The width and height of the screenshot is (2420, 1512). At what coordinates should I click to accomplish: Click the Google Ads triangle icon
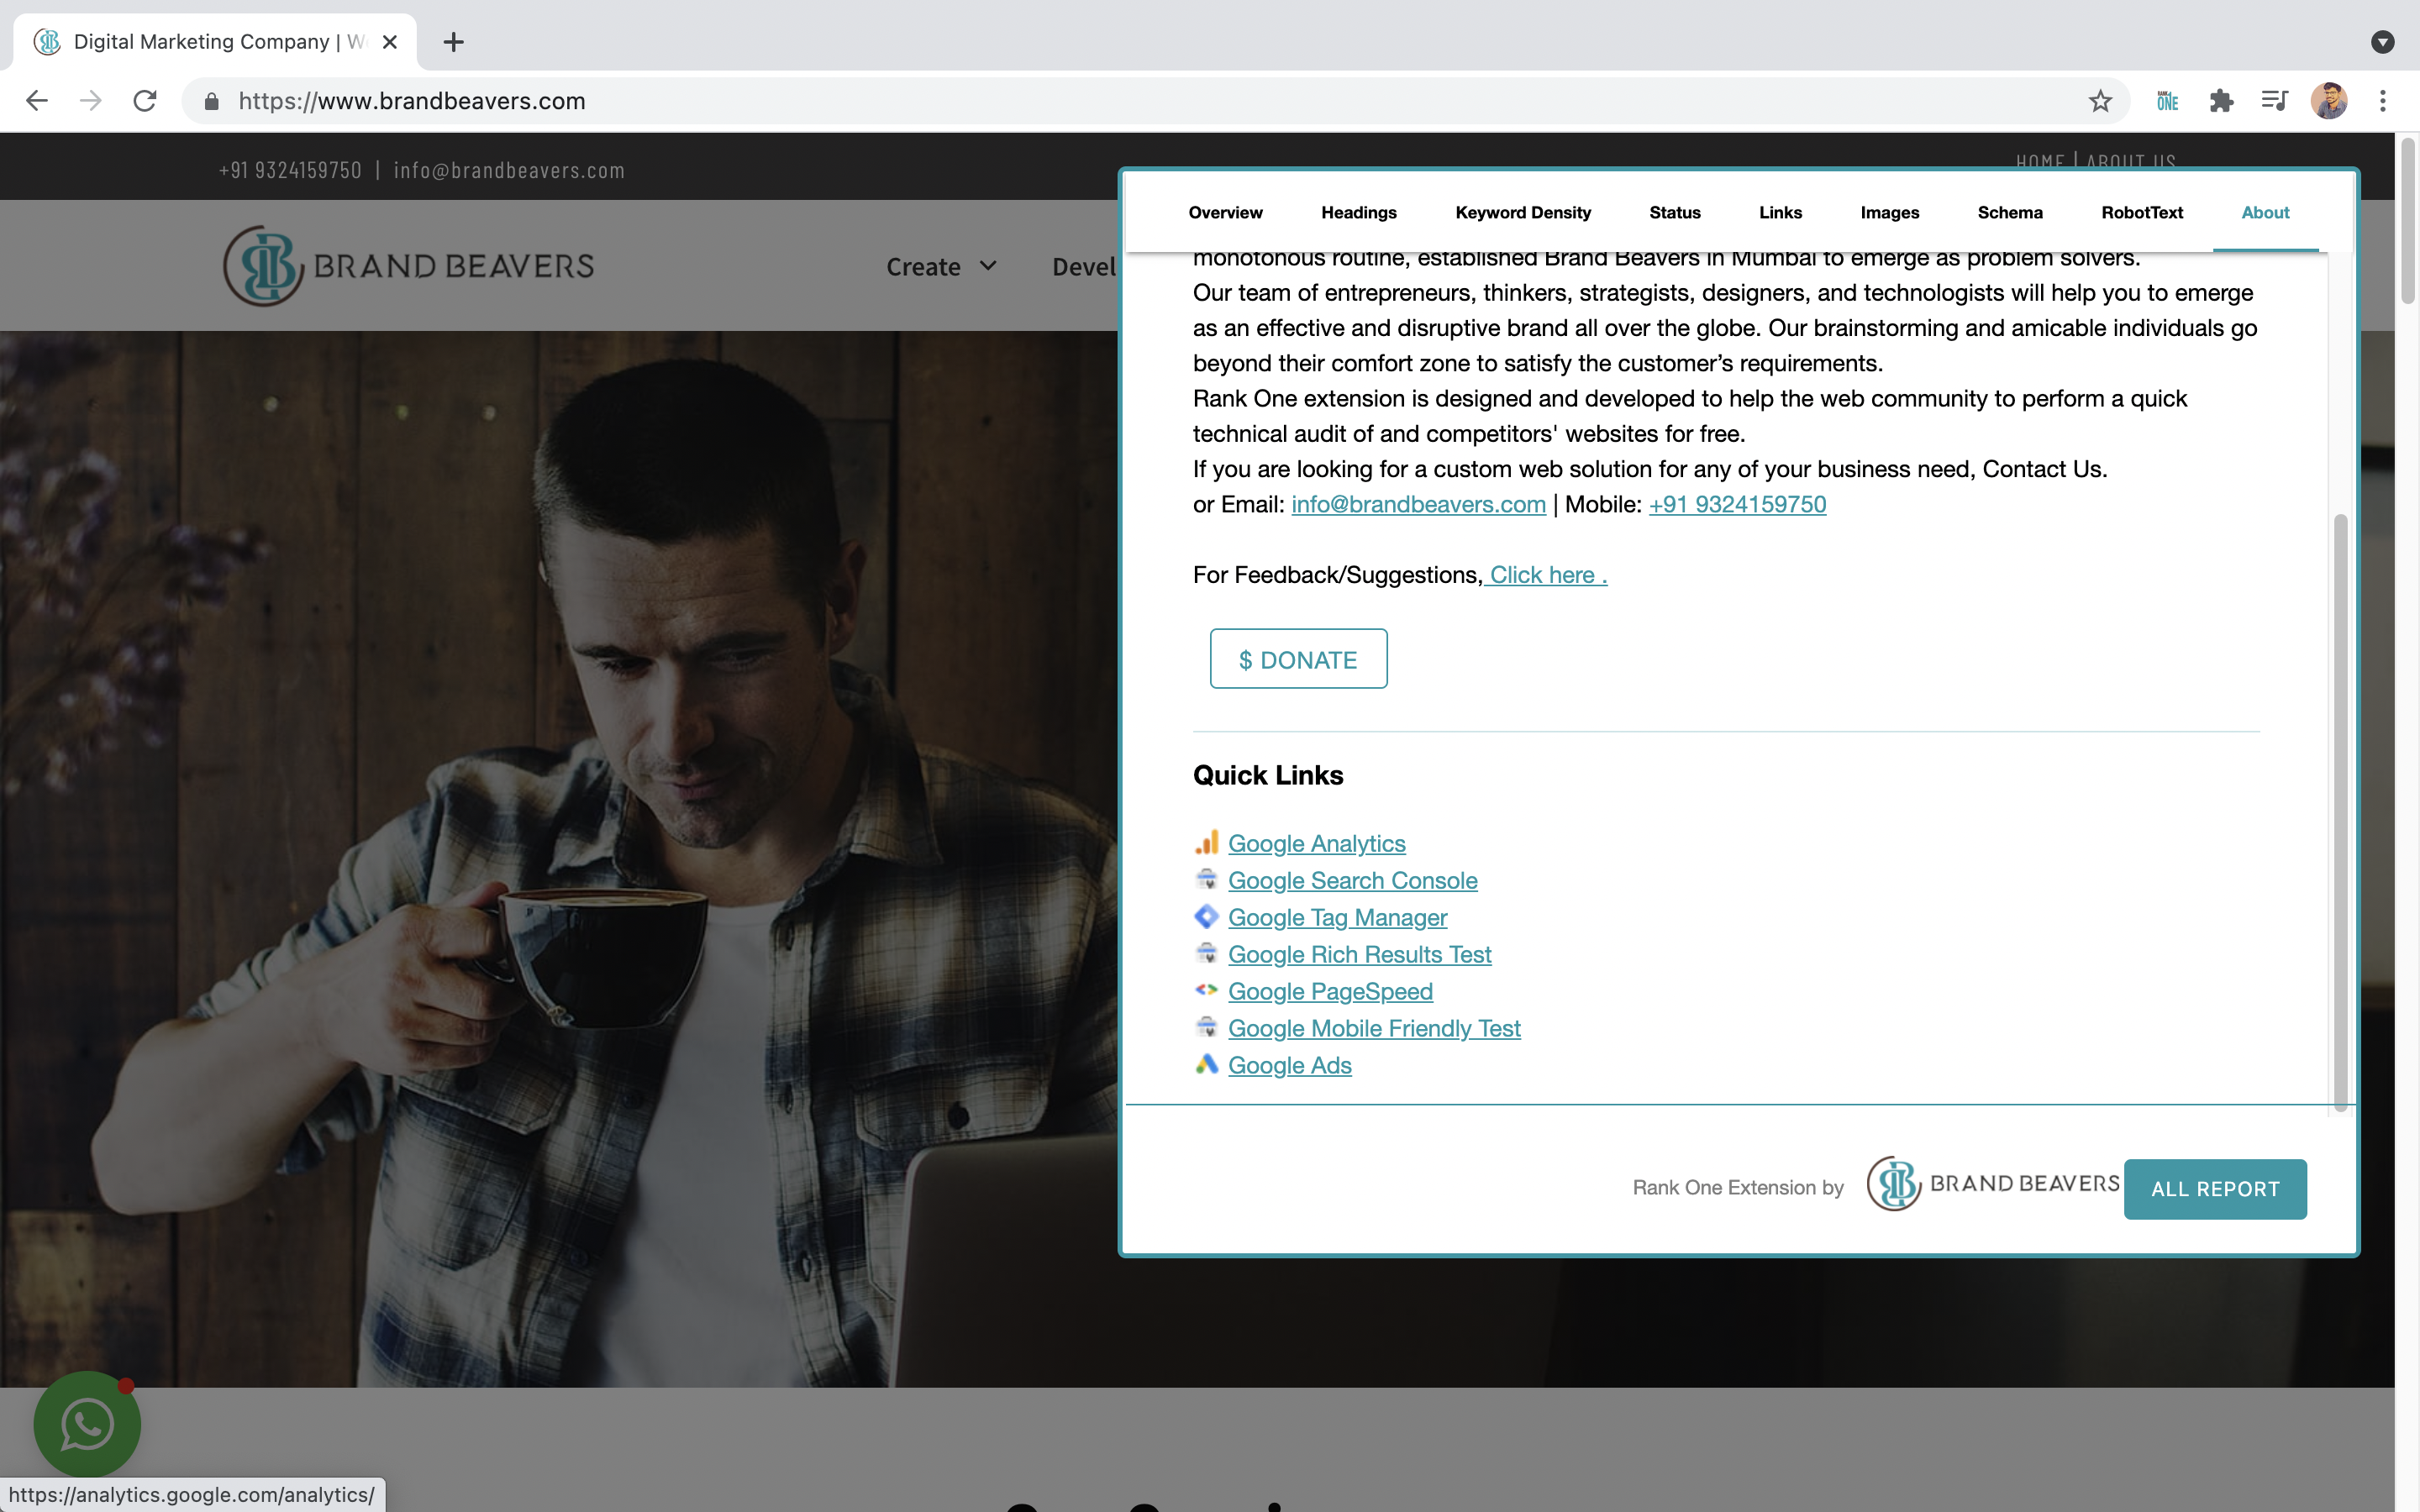(1207, 1064)
